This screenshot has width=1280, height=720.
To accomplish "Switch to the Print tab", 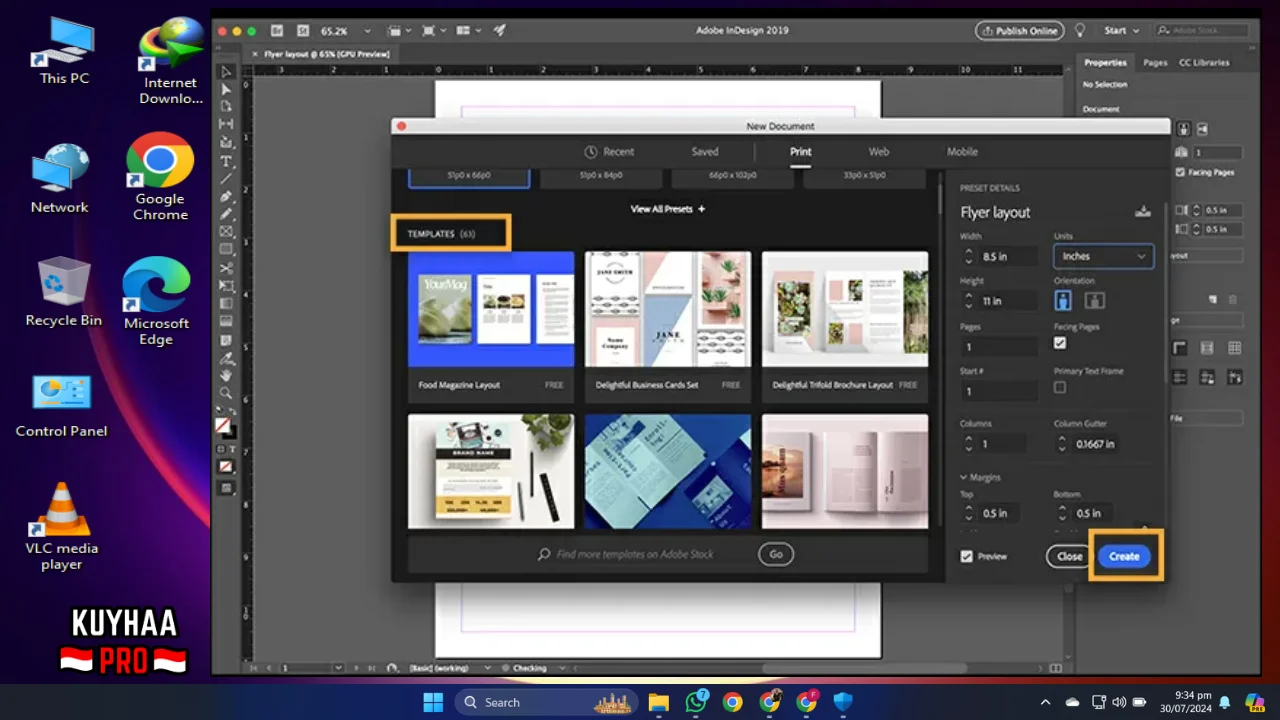I will pyautogui.click(x=800, y=152).
